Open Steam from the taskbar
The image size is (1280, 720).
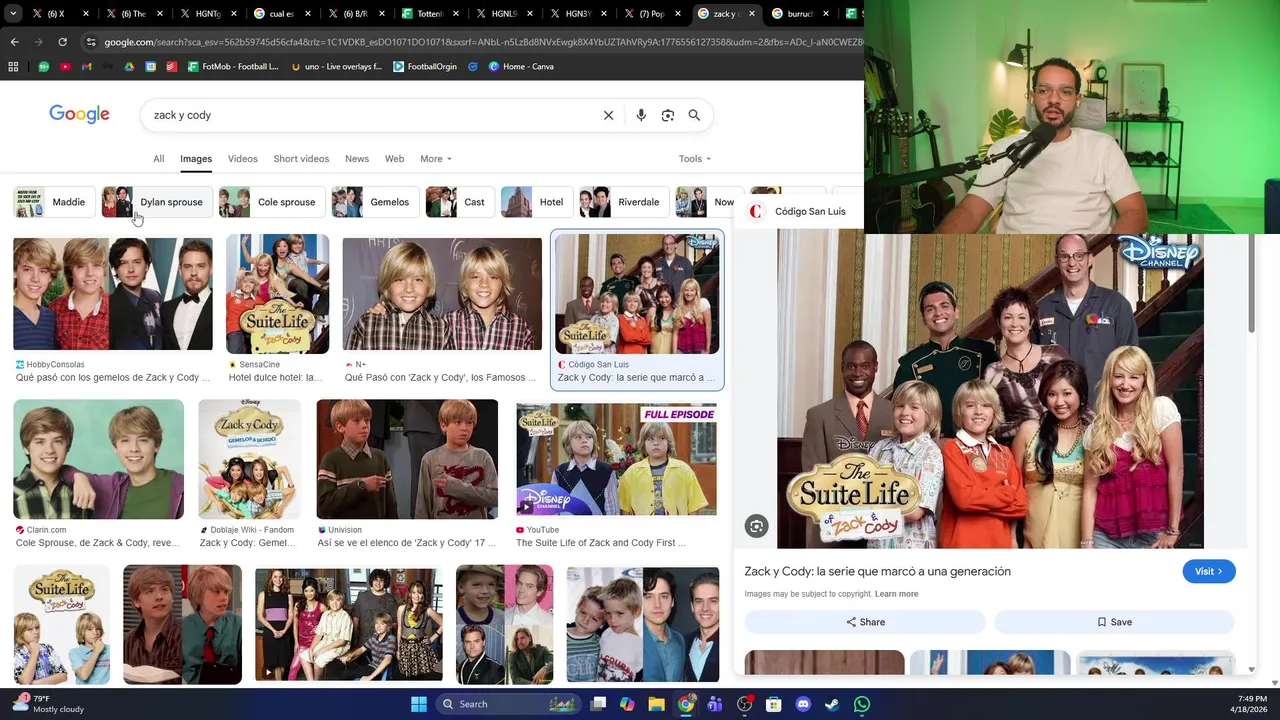(x=832, y=704)
